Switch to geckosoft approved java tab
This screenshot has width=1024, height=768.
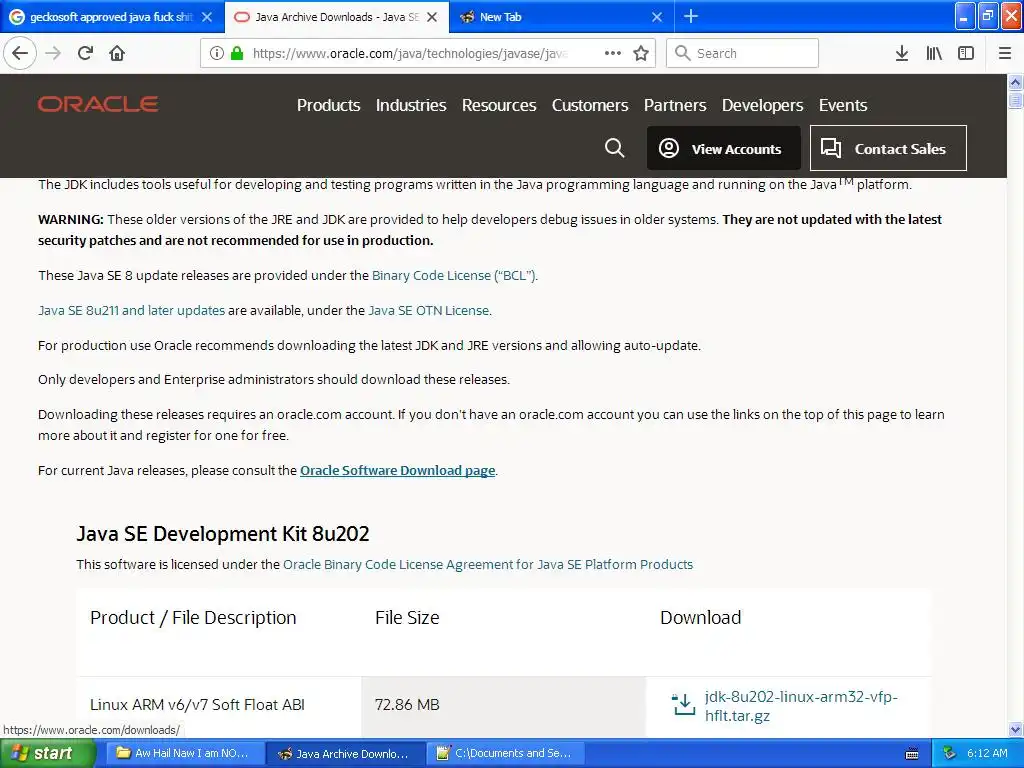[x=112, y=17]
